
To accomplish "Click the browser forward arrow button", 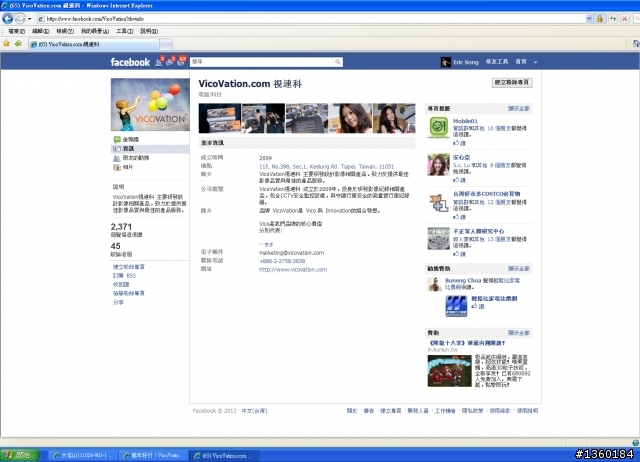I will coord(20,19).
